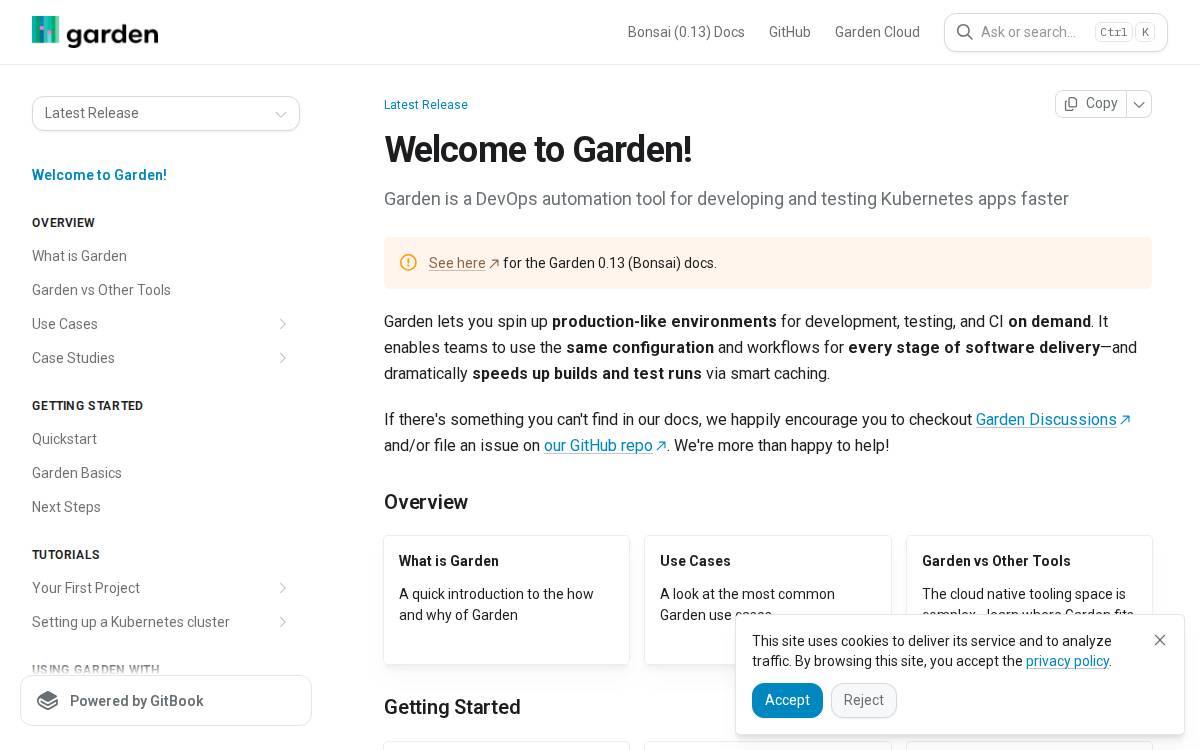Screen dimensions: 1200x750
Task: Expand the Your First Project section
Action: pyautogui.click(x=283, y=588)
